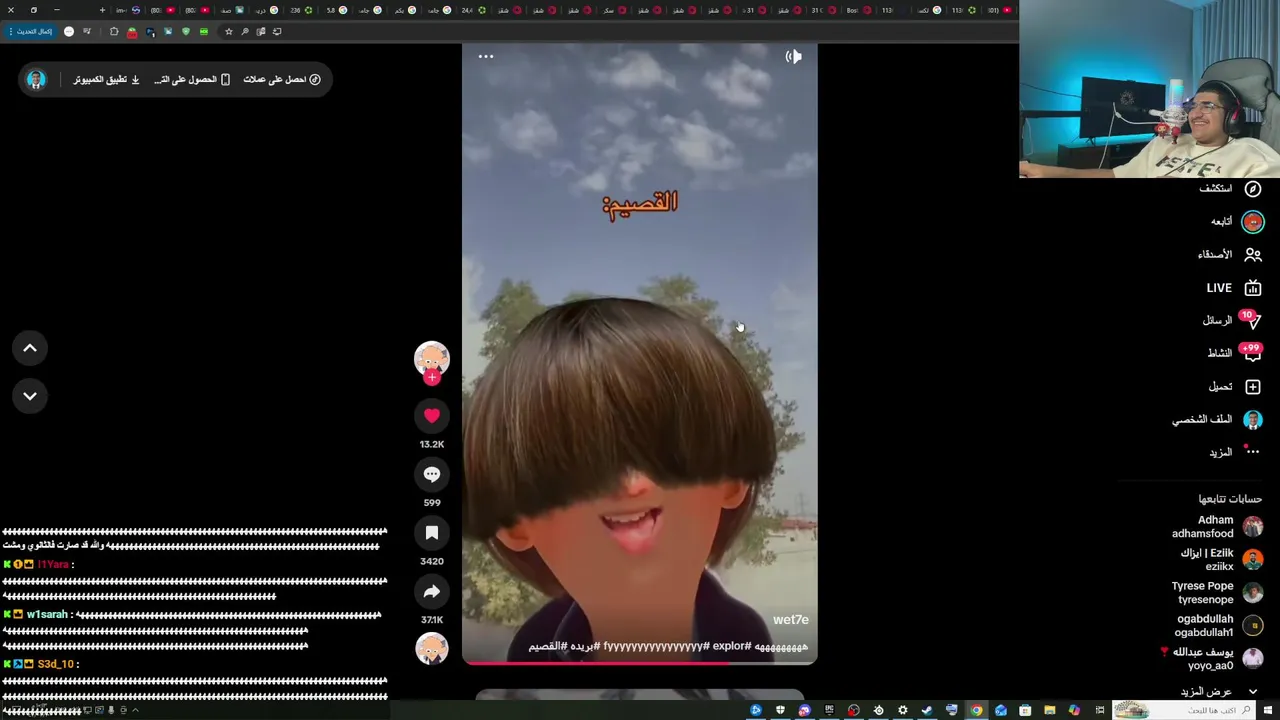Open Chrome zoom magnifier icon

point(245,31)
